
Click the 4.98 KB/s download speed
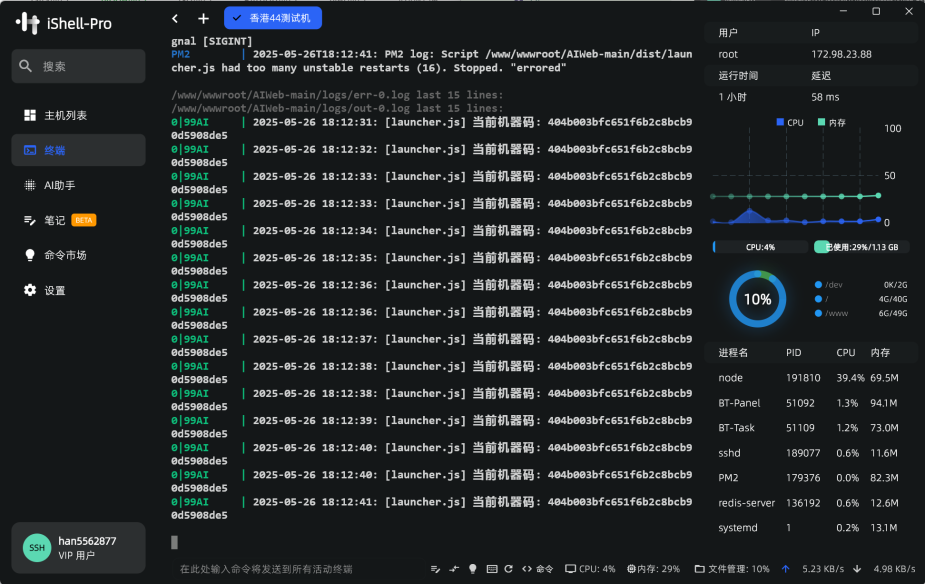(894, 569)
